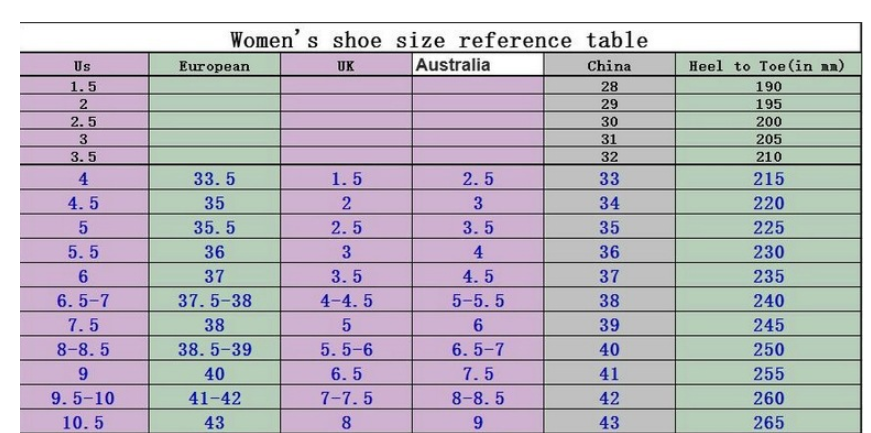The image size is (871, 433).
Task: Click the UK column header
Action: [346, 66]
